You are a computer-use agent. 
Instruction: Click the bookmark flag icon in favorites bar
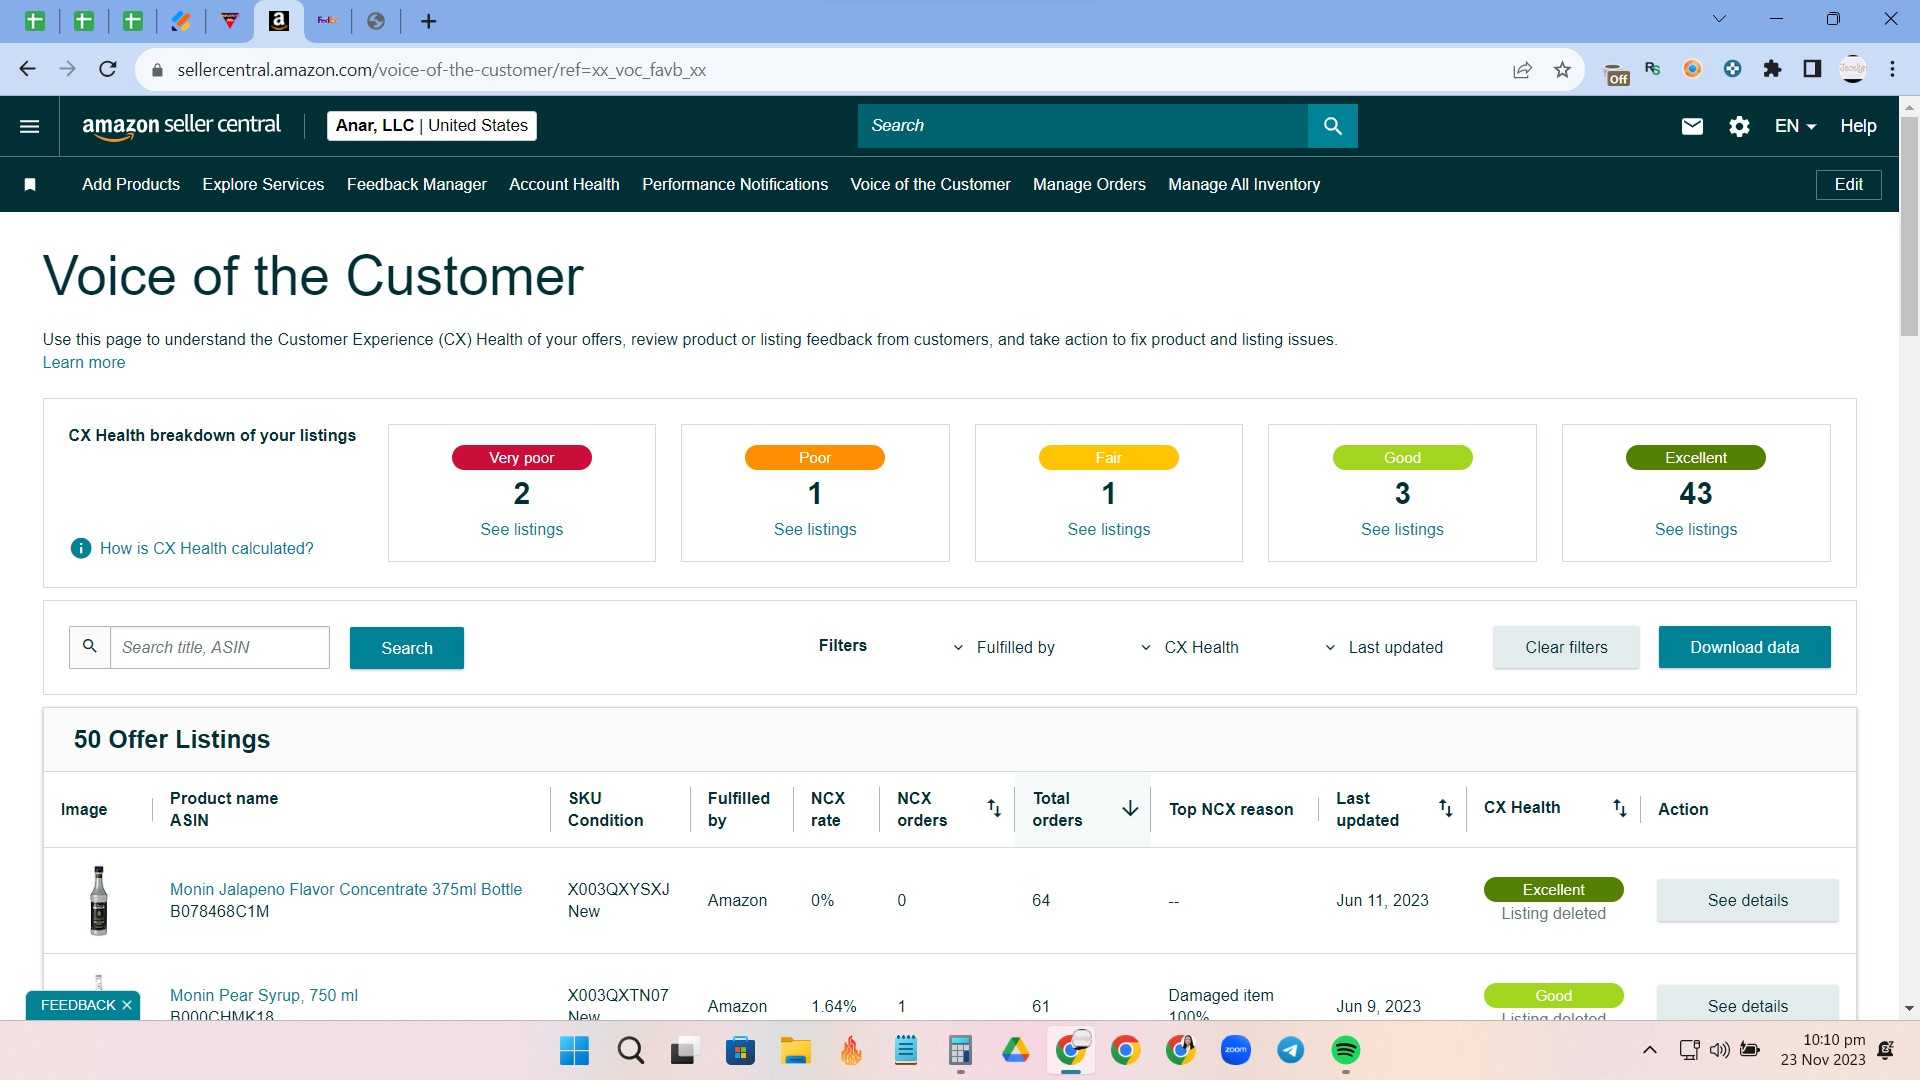[30, 185]
